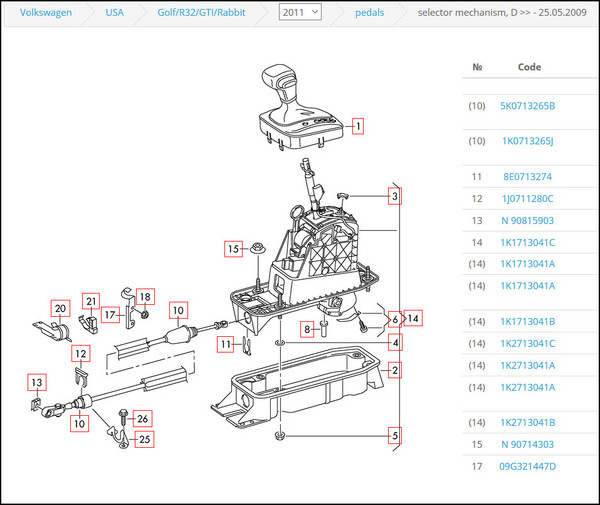Open part code 8E0713274 link
This screenshot has height=505, width=600.
528,177
